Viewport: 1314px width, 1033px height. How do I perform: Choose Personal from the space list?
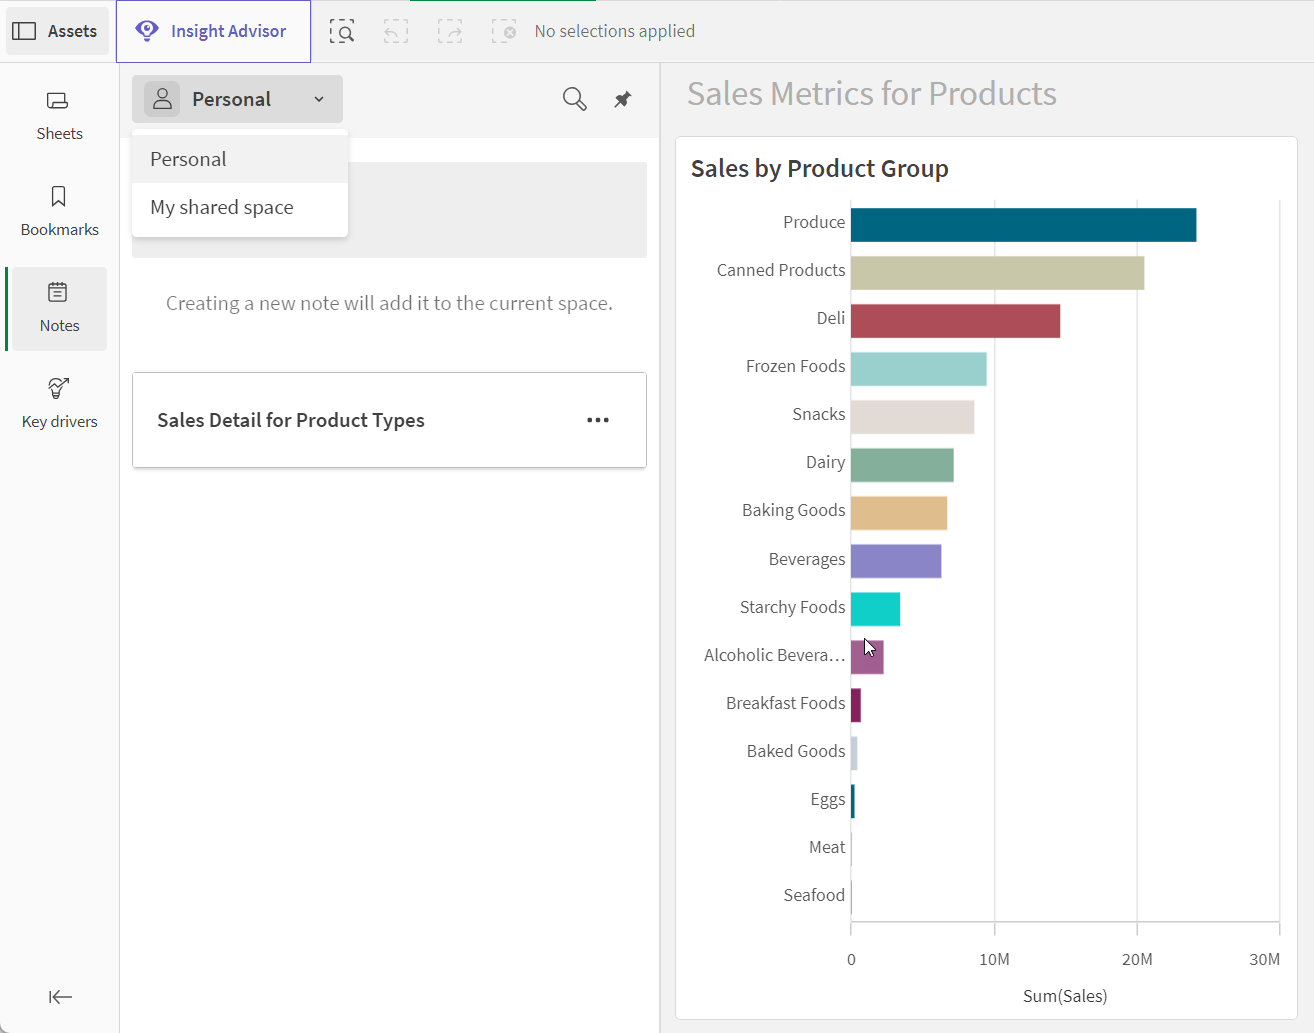point(240,159)
